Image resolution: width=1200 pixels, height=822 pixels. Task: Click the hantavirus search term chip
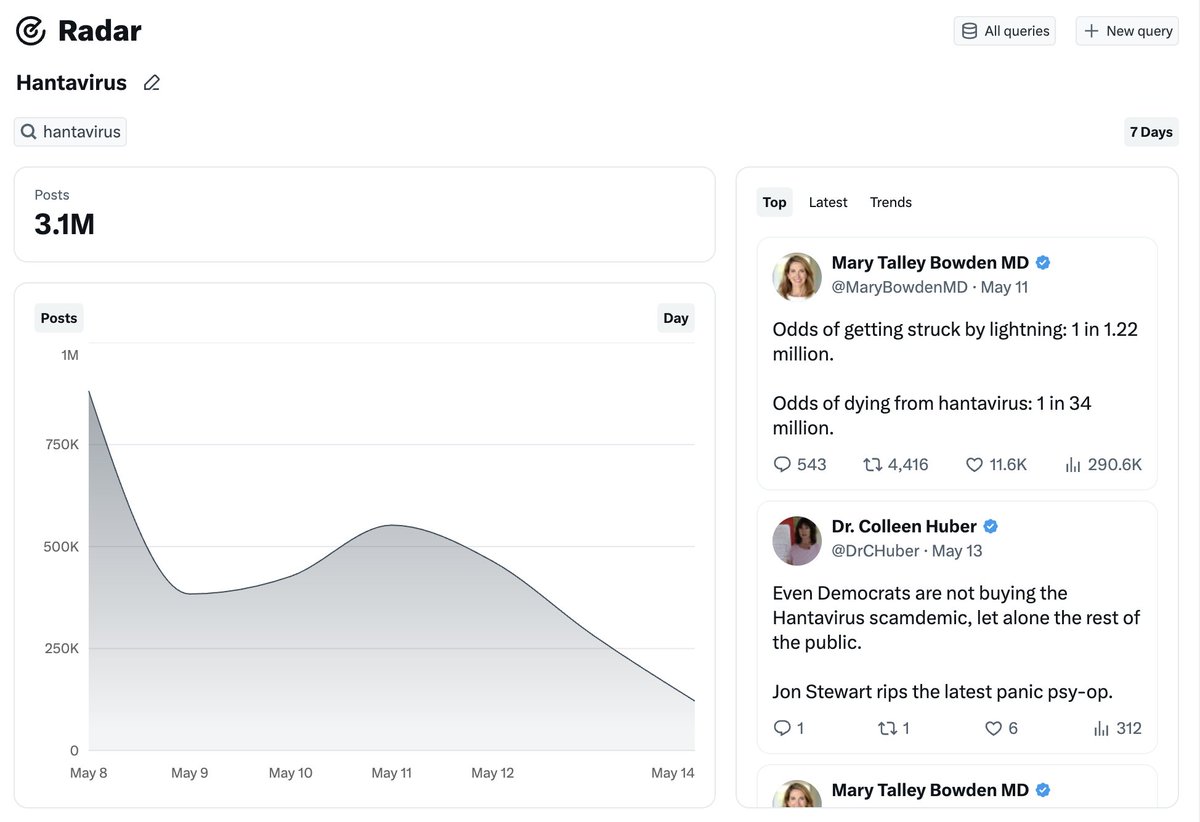70,132
